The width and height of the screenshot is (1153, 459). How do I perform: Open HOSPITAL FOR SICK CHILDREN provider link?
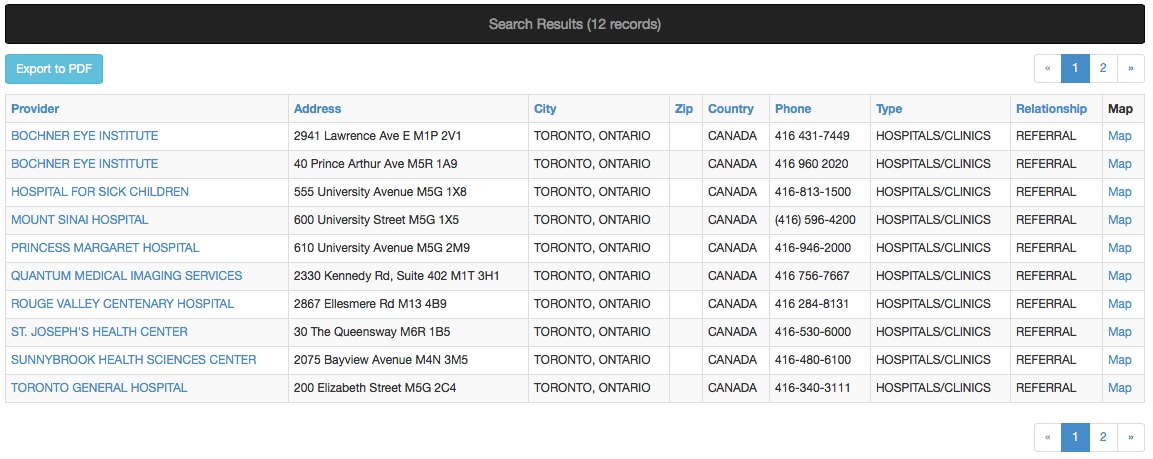[100, 192]
